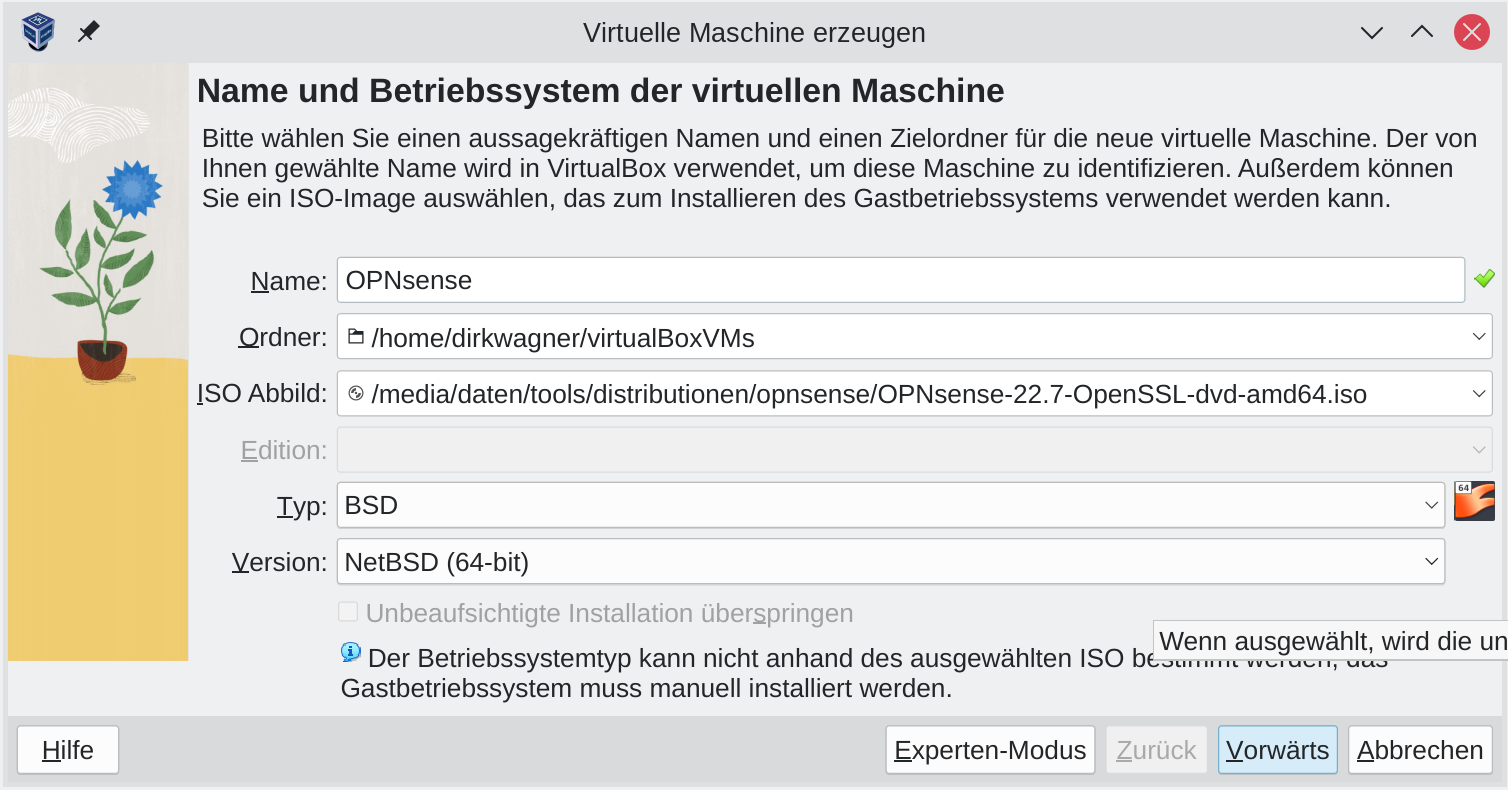Proceed with the Vorwärts button

pyautogui.click(x=1277, y=750)
